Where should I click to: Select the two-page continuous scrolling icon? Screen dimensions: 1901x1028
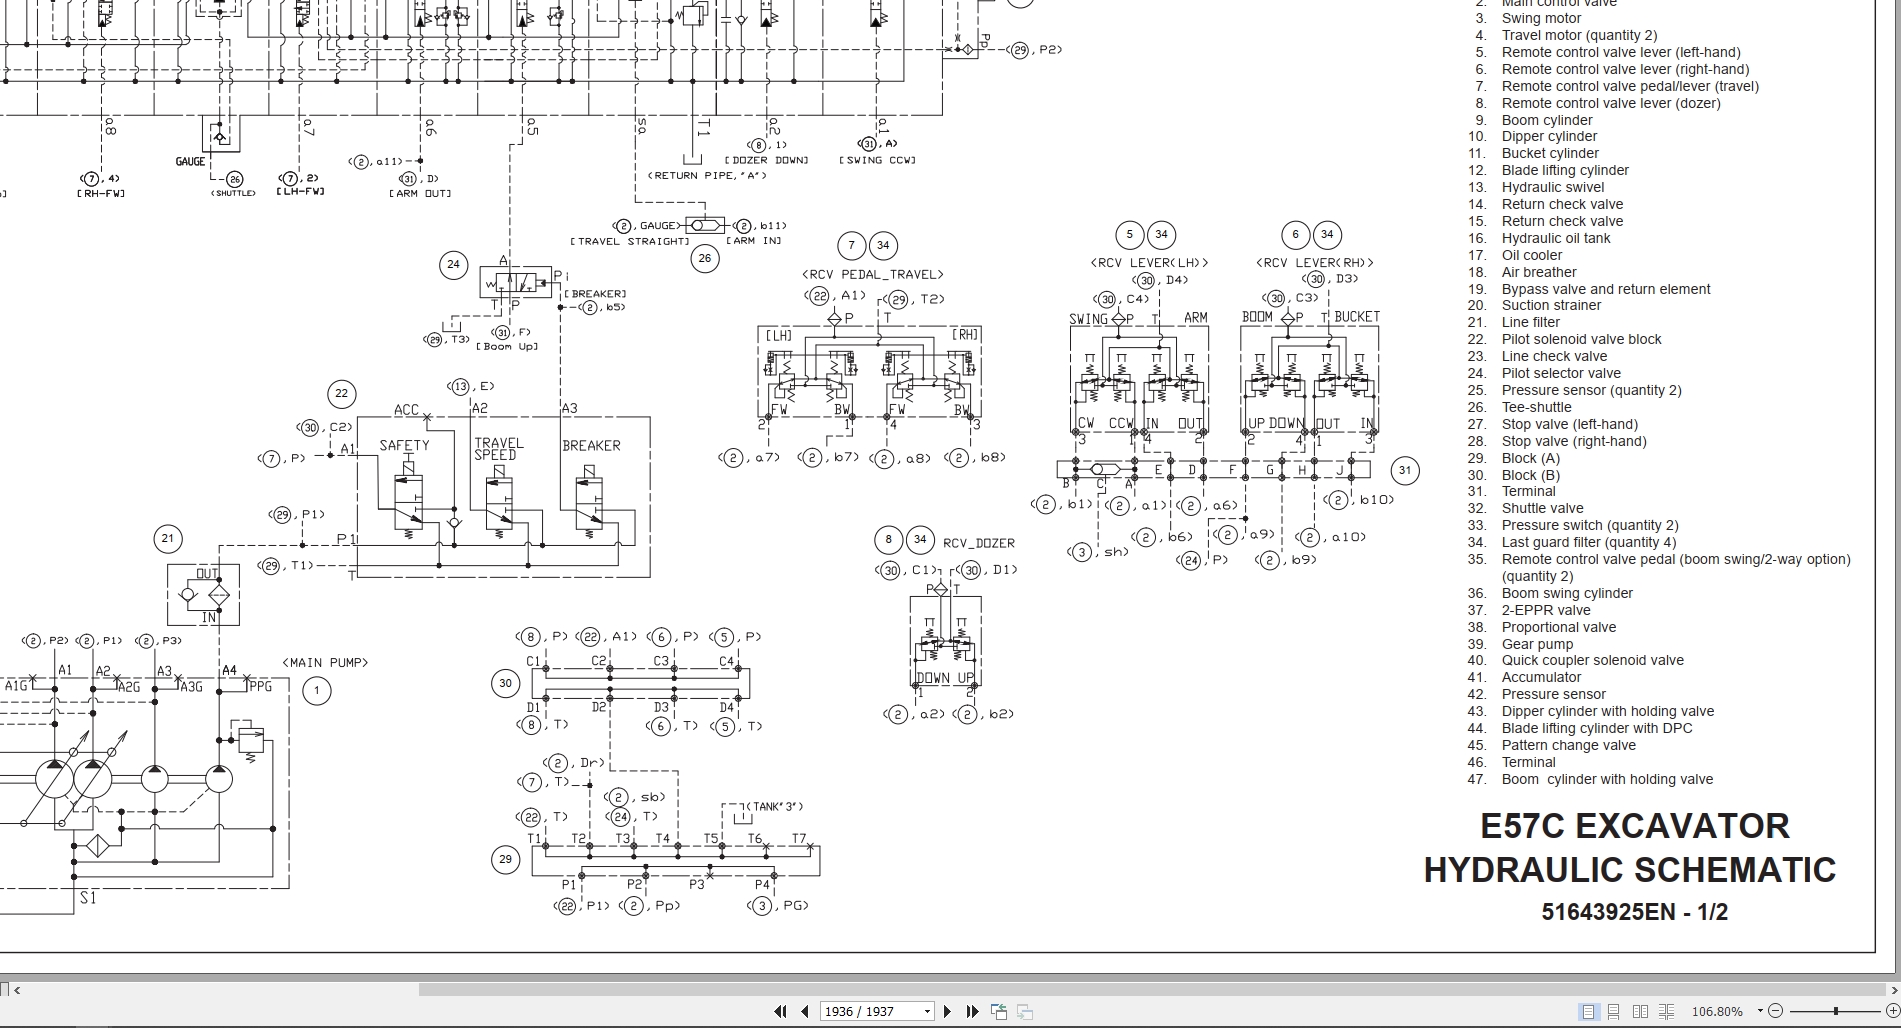pos(1666,1011)
